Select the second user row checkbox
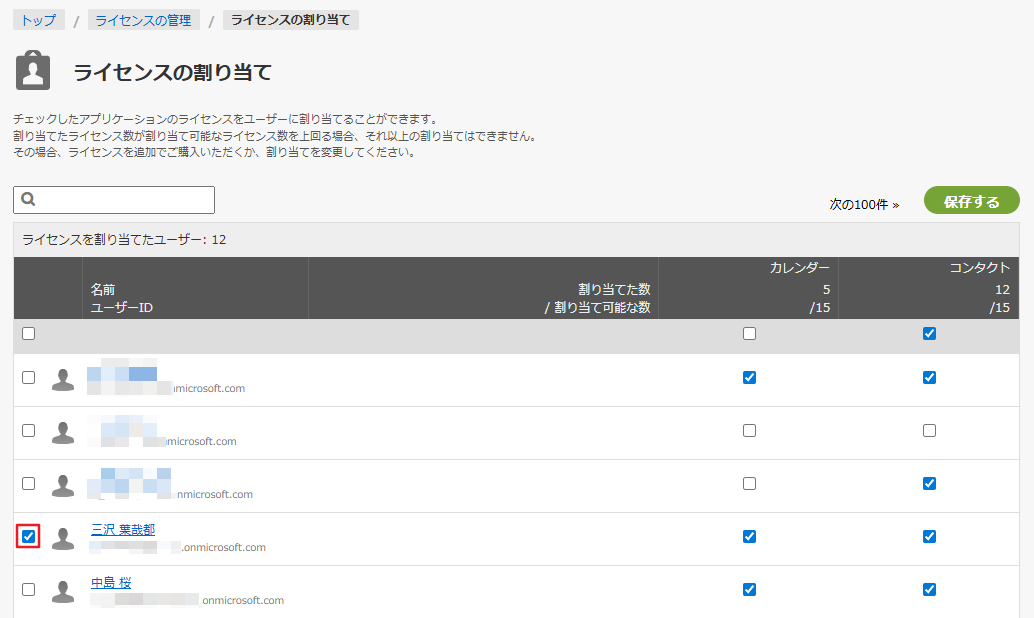Screen dimensions: 1034x618 tap(28, 431)
